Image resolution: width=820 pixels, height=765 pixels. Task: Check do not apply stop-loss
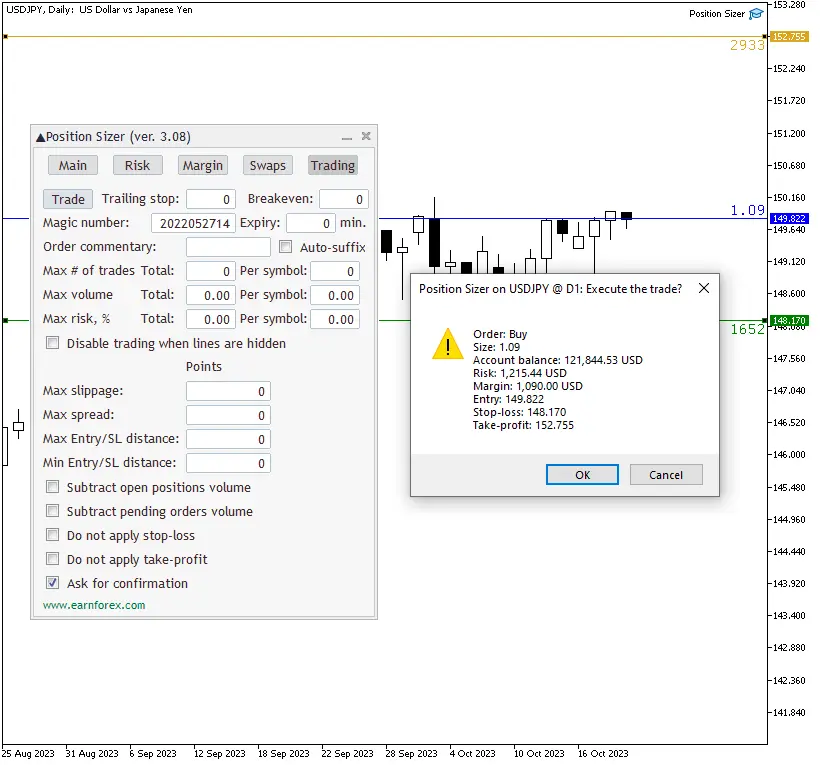52,537
